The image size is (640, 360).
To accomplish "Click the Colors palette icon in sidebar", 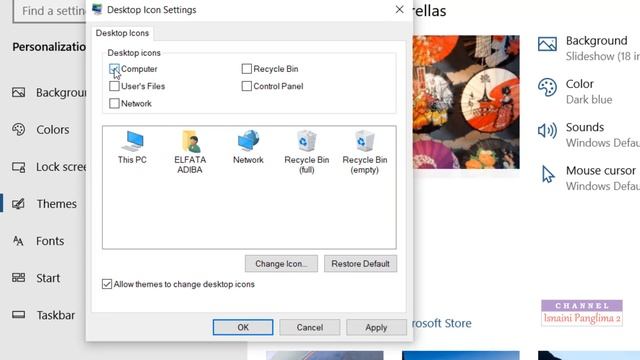I will 18,129.
